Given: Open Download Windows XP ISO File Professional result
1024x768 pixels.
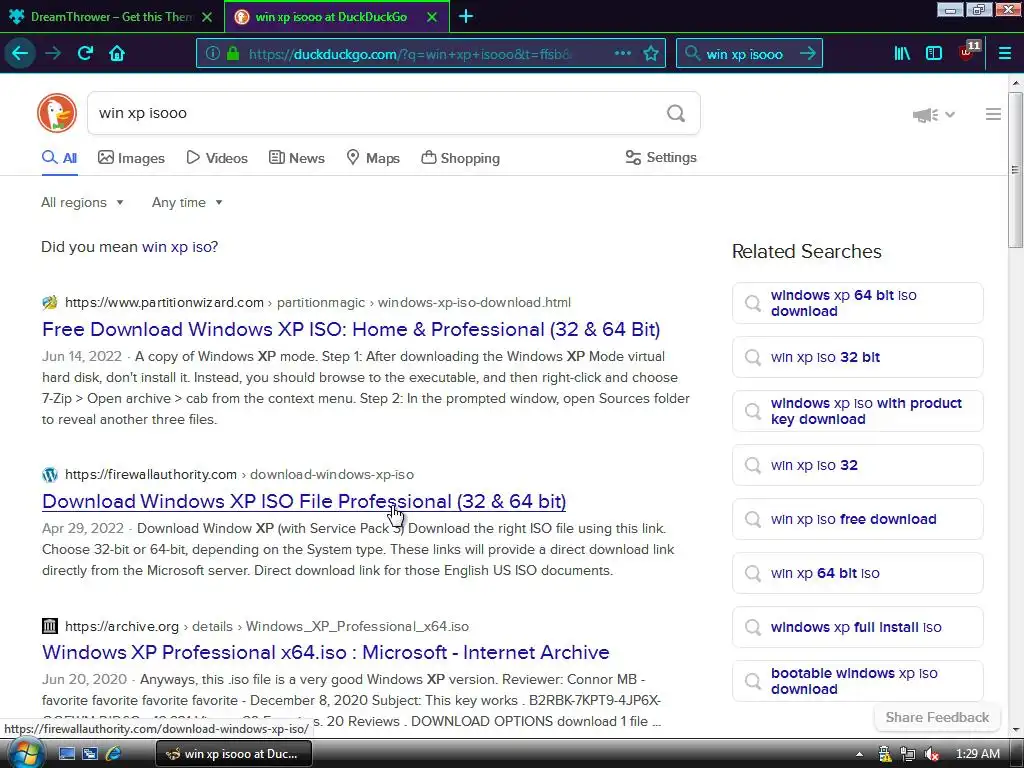Looking at the screenshot, I should coord(304,501).
